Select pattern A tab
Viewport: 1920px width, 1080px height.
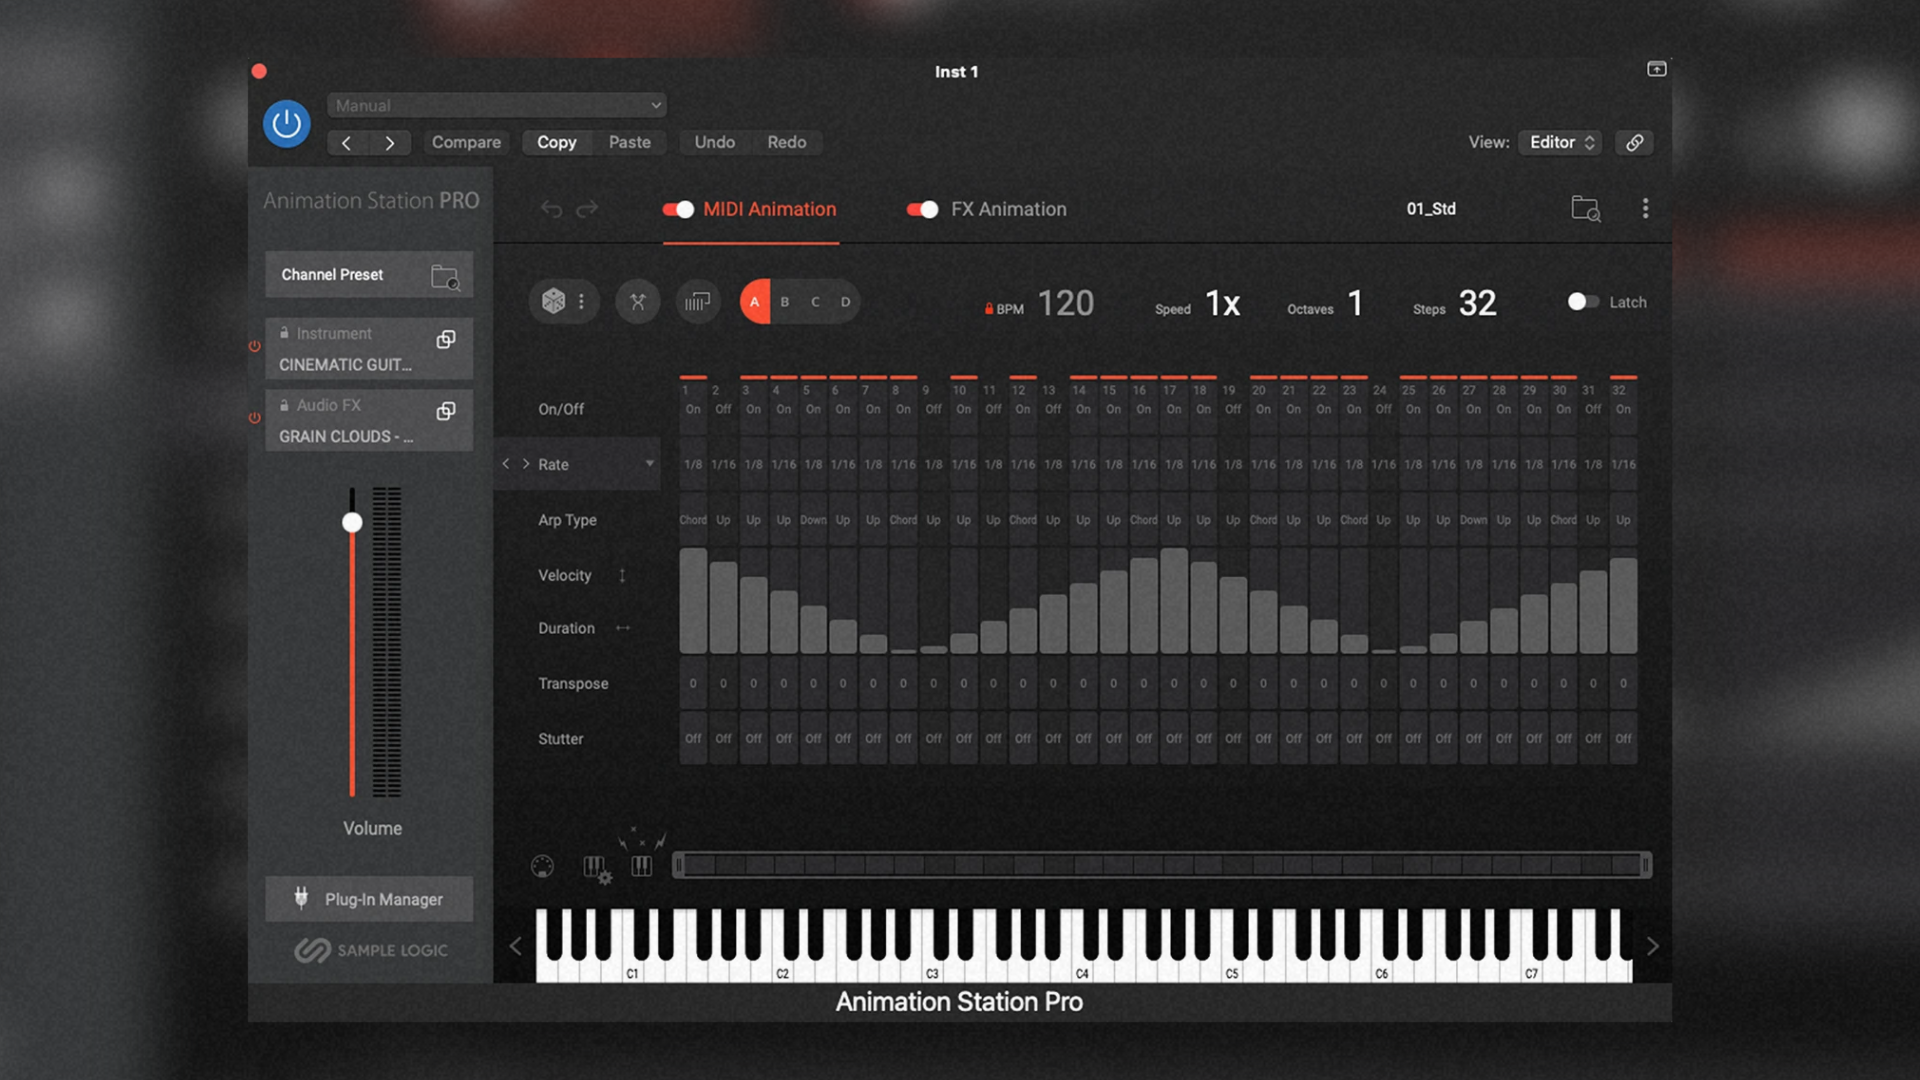coord(755,301)
